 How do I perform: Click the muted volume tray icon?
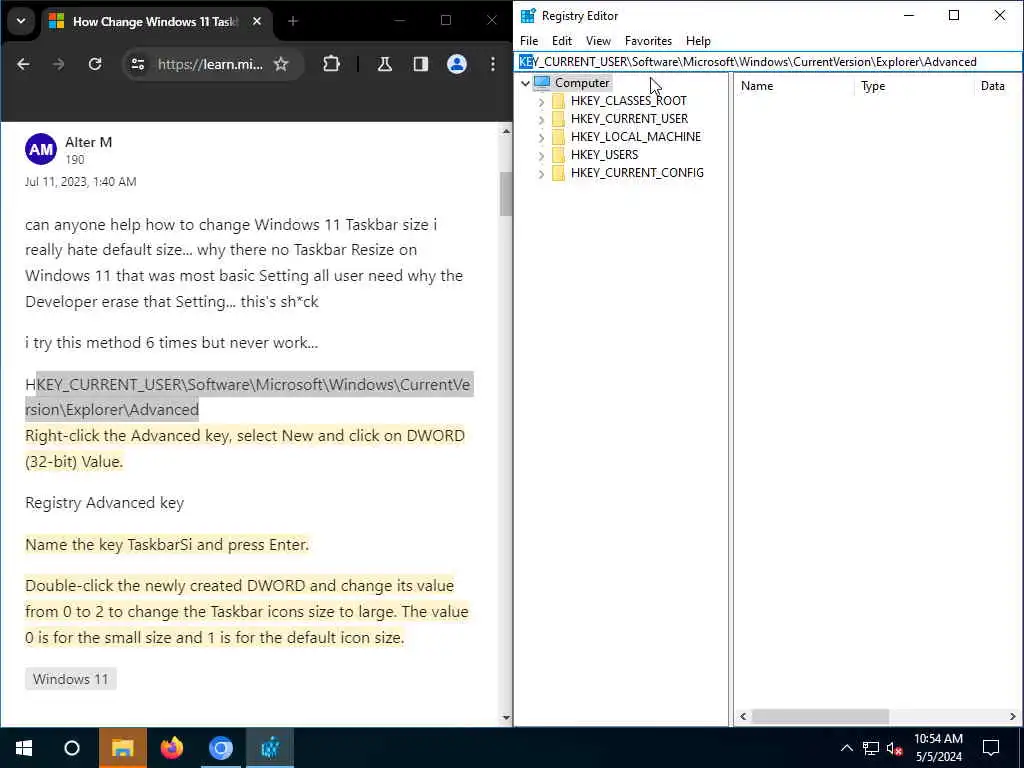[x=895, y=748]
